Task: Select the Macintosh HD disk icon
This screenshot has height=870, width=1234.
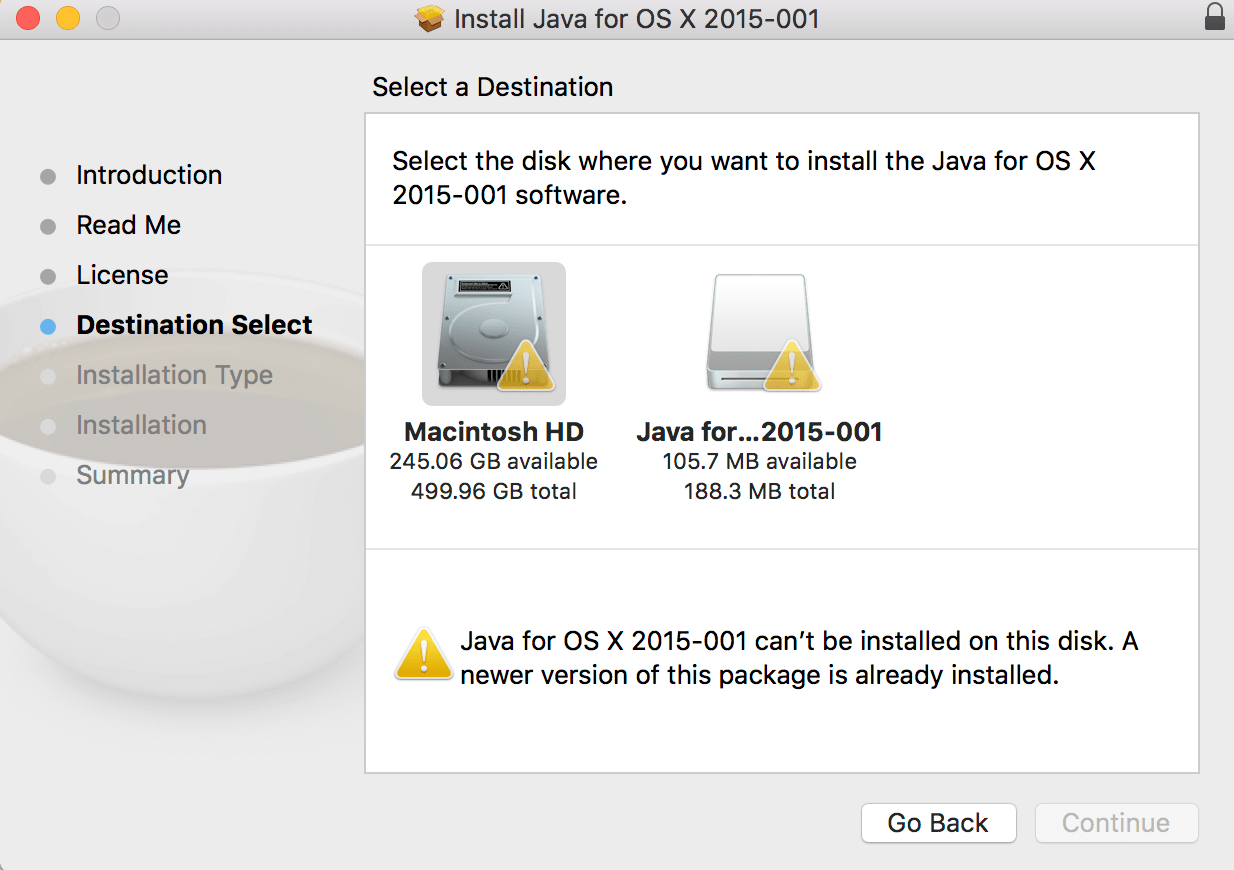Action: (x=493, y=333)
